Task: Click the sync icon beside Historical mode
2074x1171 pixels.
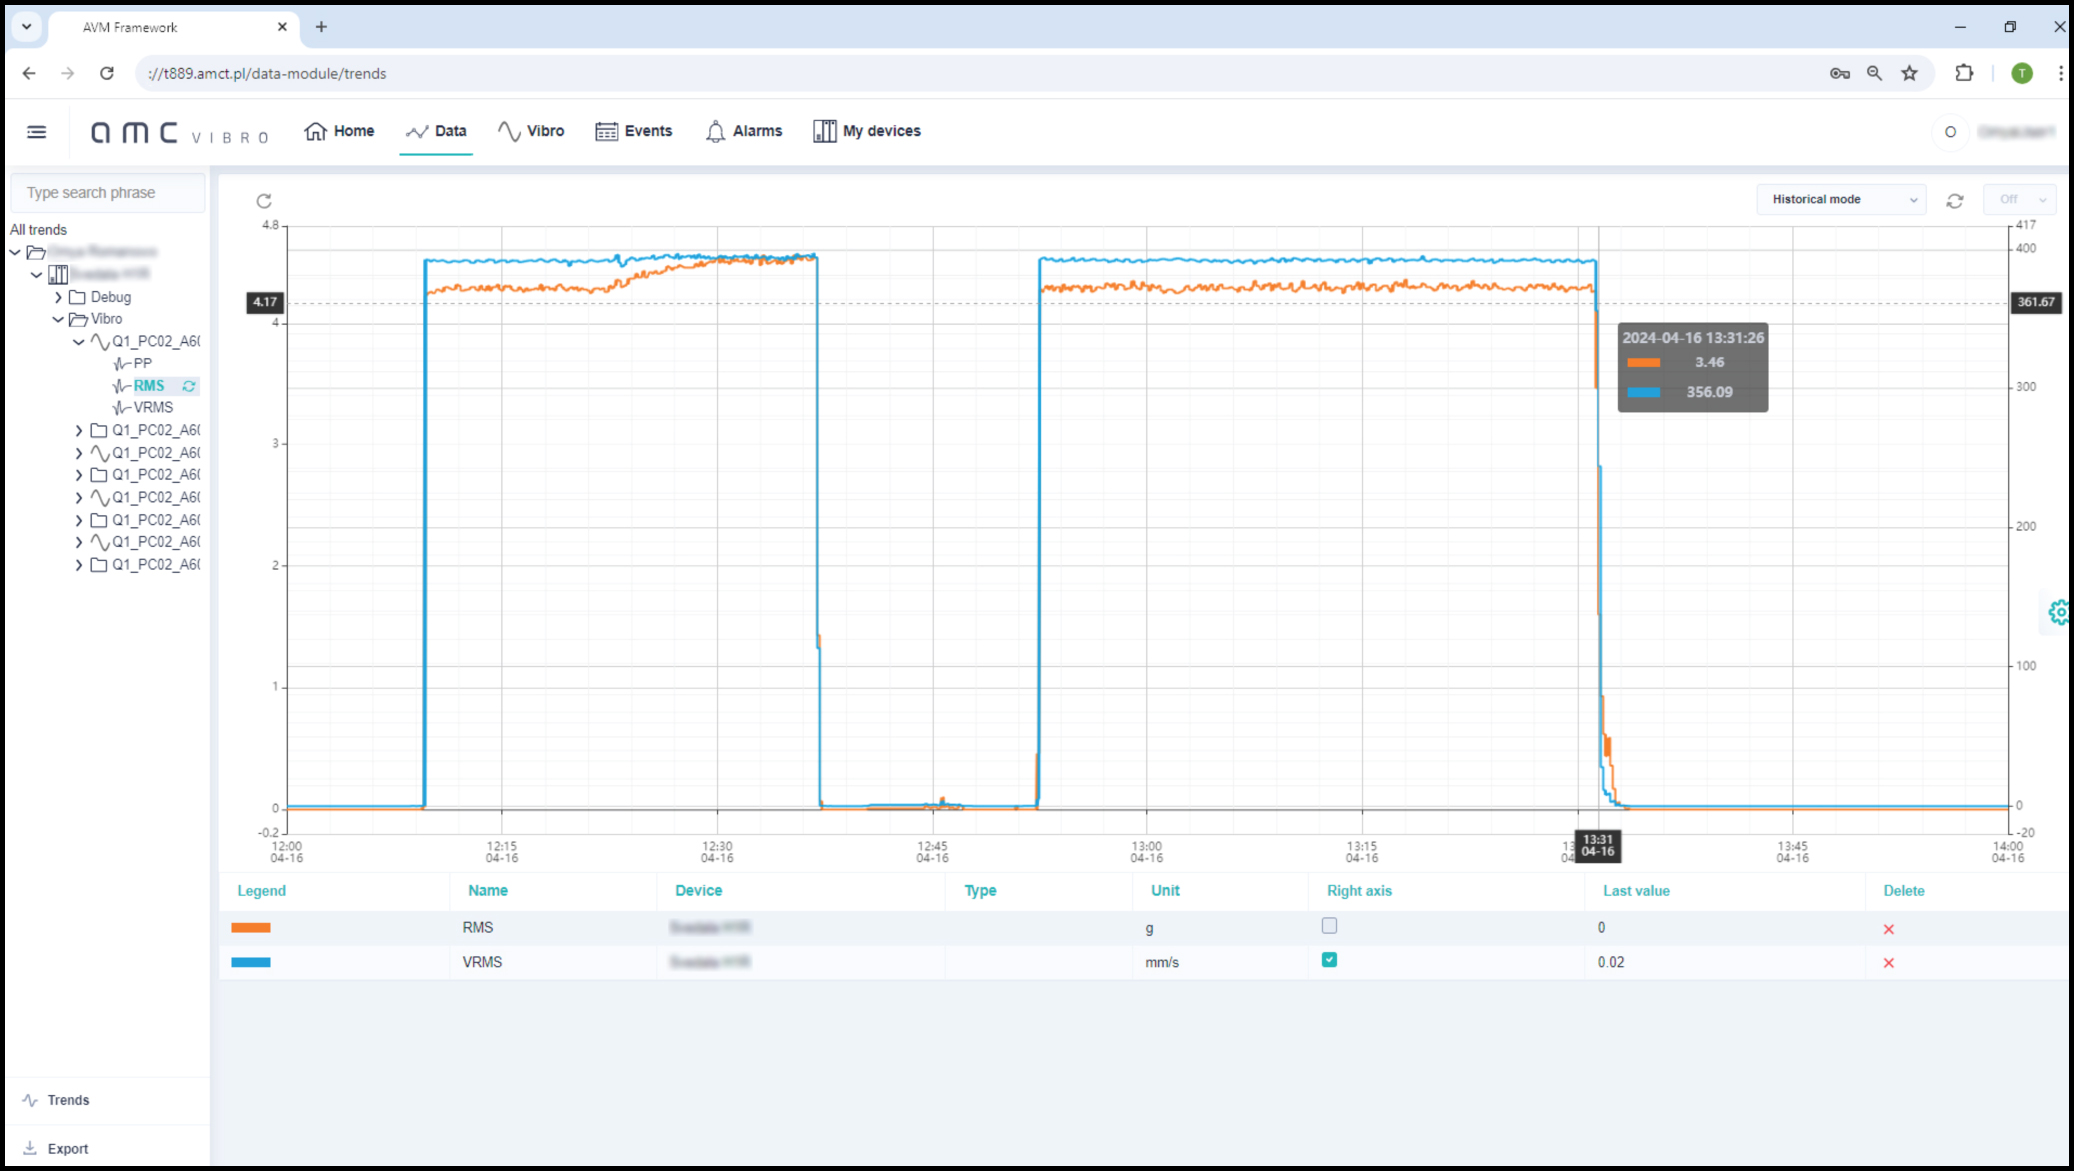Action: pyautogui.click(x=1955, y=201)
